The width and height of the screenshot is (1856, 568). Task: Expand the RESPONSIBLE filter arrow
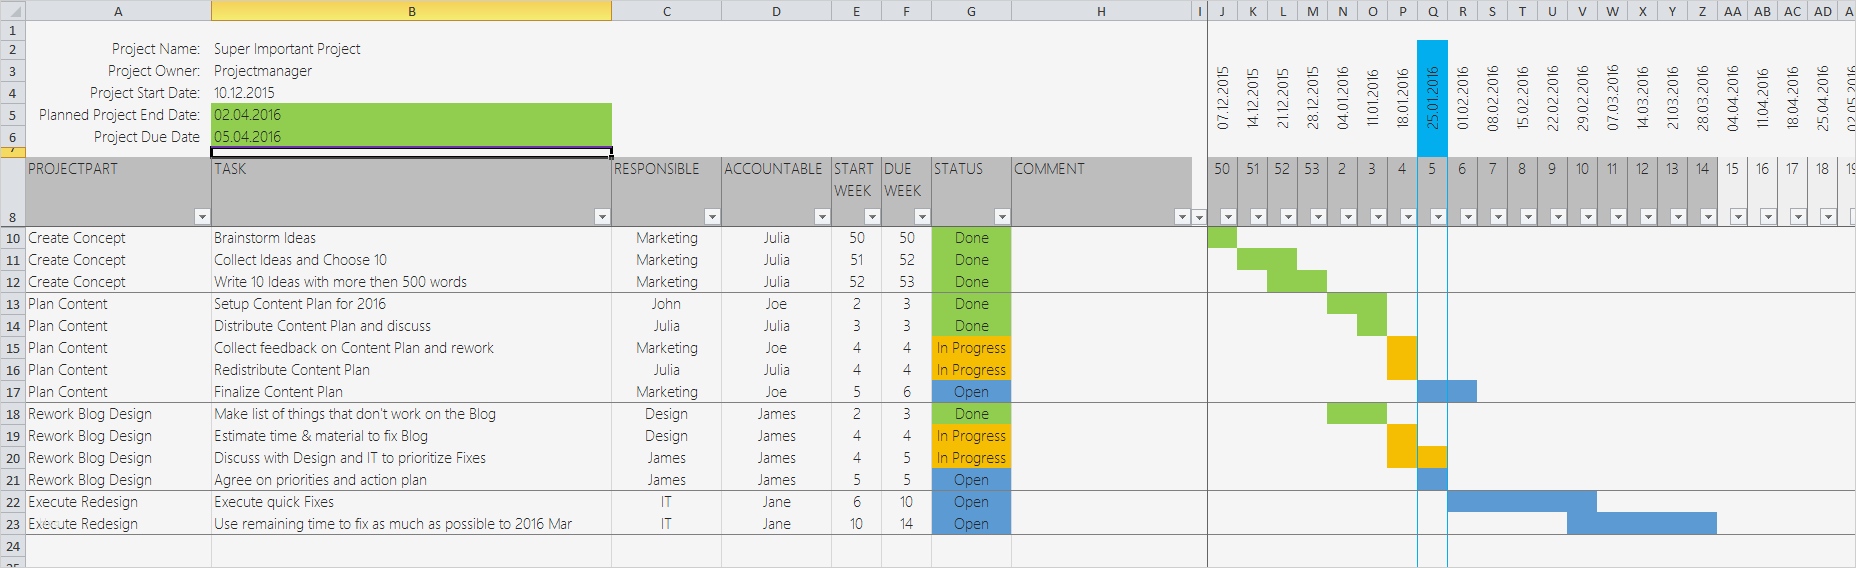[x=712, y=216]
